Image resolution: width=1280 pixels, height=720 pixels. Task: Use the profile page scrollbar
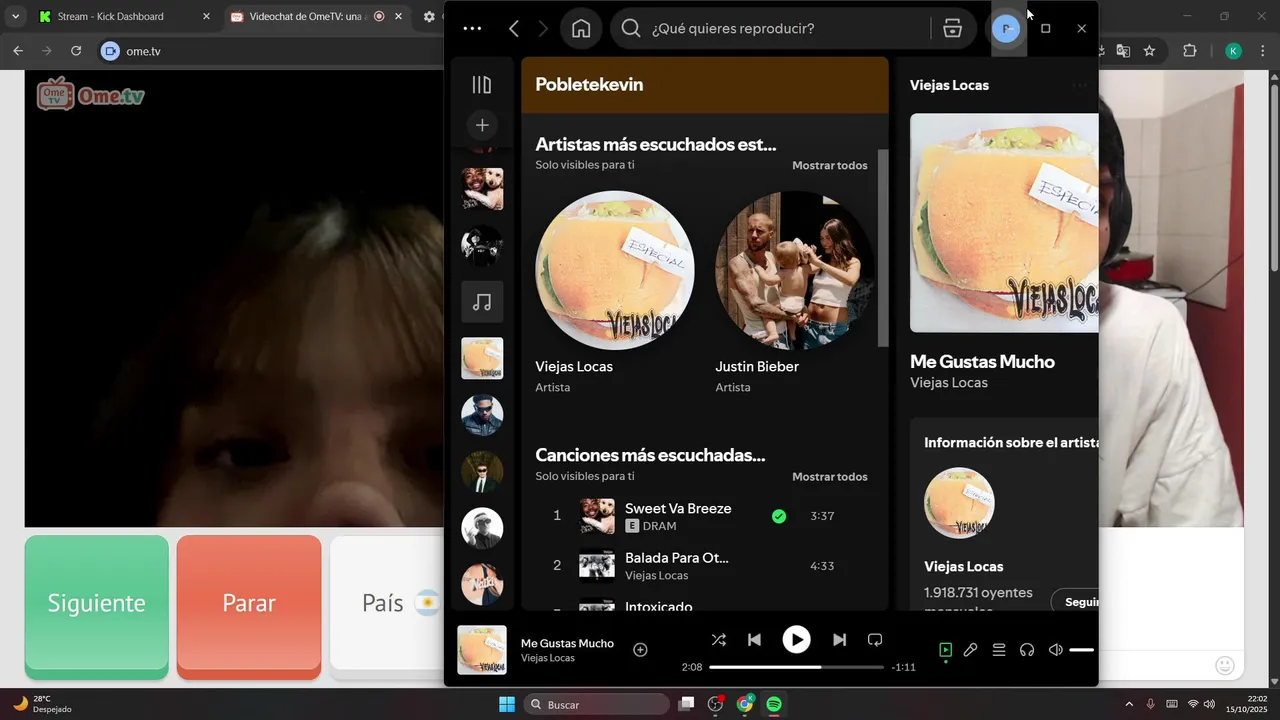click(882, 248)
